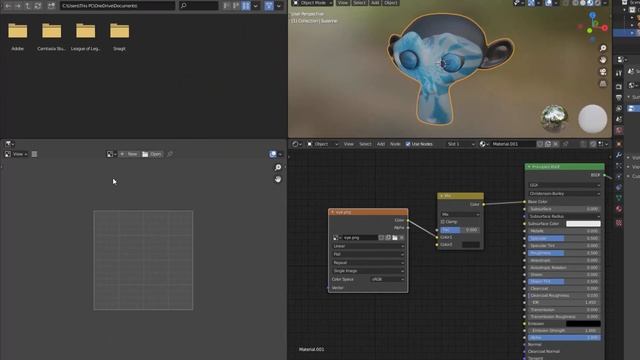Toggle file browser filter button
The image size is (640, 360).
click(269, 6)
